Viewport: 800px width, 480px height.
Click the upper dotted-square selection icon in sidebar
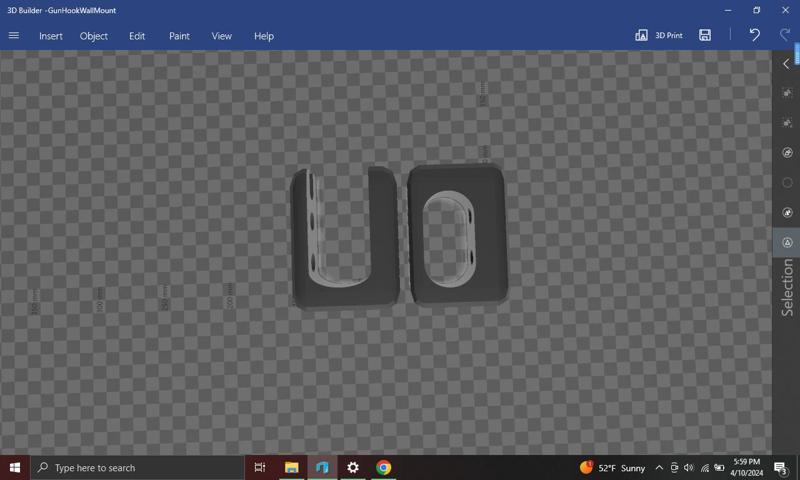(x=787, y=93)
